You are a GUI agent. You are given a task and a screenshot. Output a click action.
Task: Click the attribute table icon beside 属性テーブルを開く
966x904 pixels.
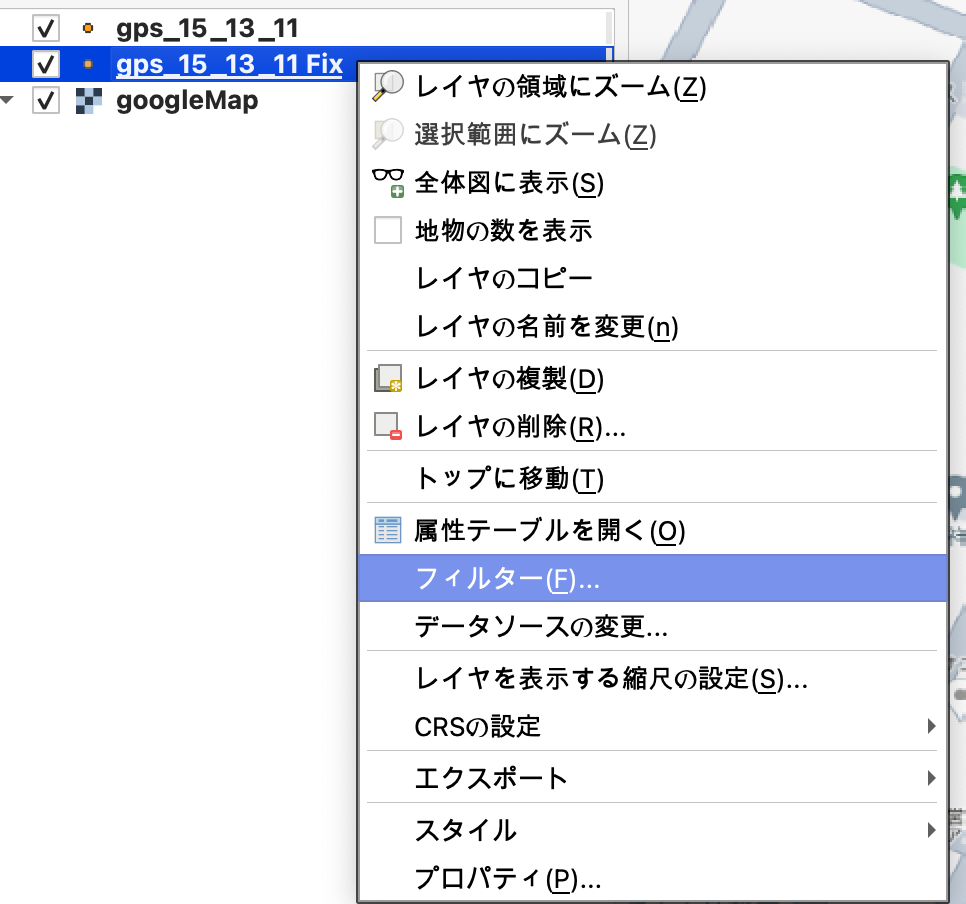388,530
